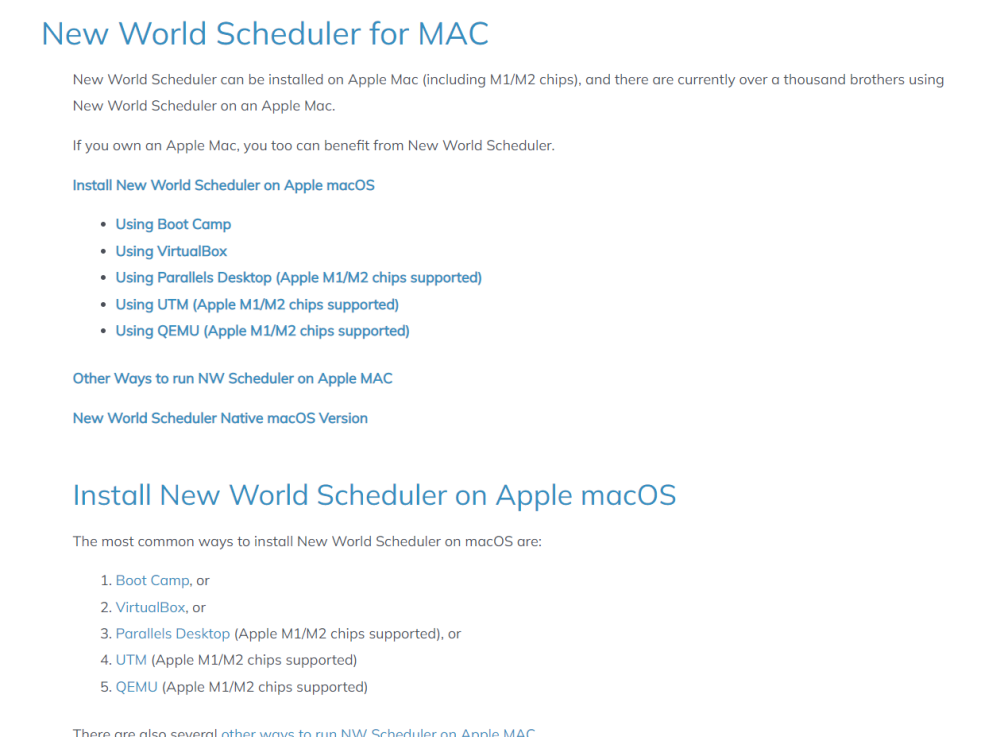The width and height of the screenshot is (1000, 737).
Task: Go to the 'Using VirtualBox' bulleted link
Action: click(x=171, y=251)
